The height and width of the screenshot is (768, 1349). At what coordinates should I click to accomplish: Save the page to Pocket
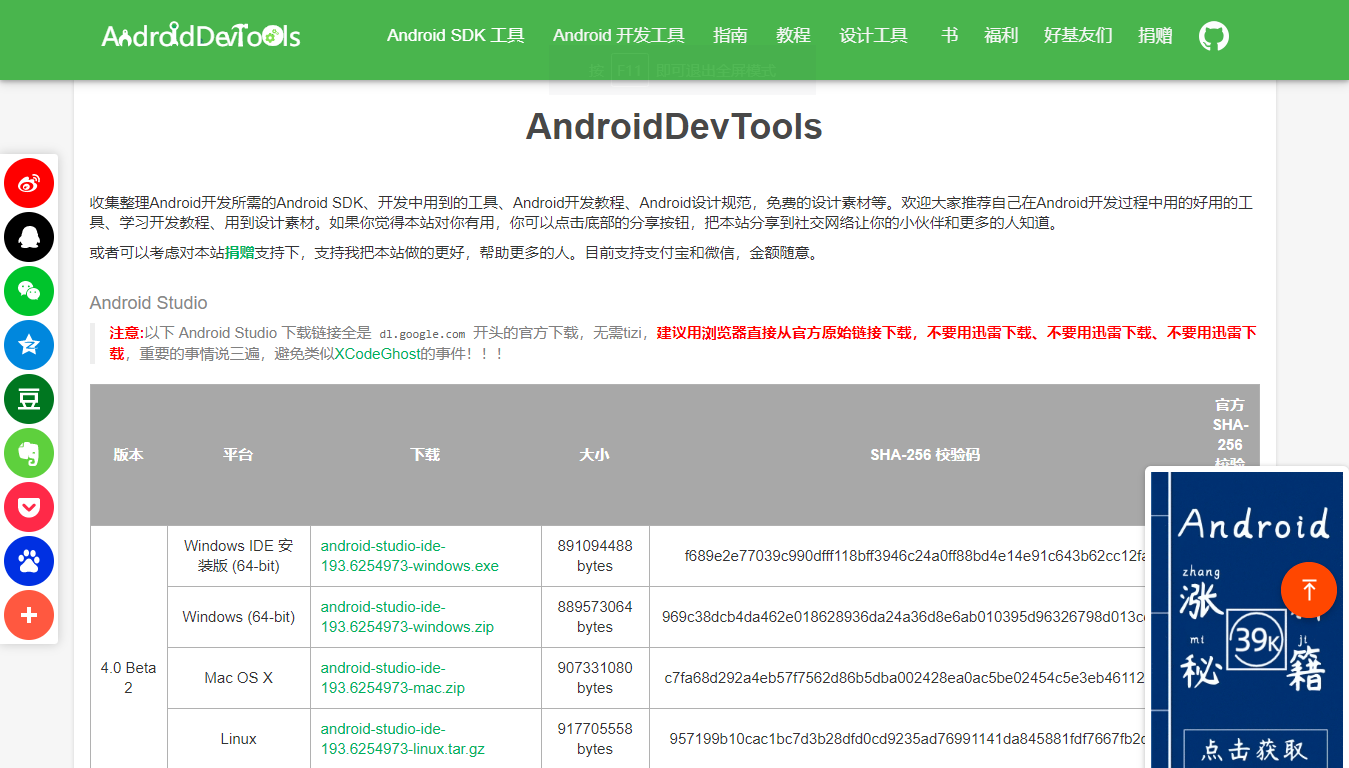coord(29,507)
